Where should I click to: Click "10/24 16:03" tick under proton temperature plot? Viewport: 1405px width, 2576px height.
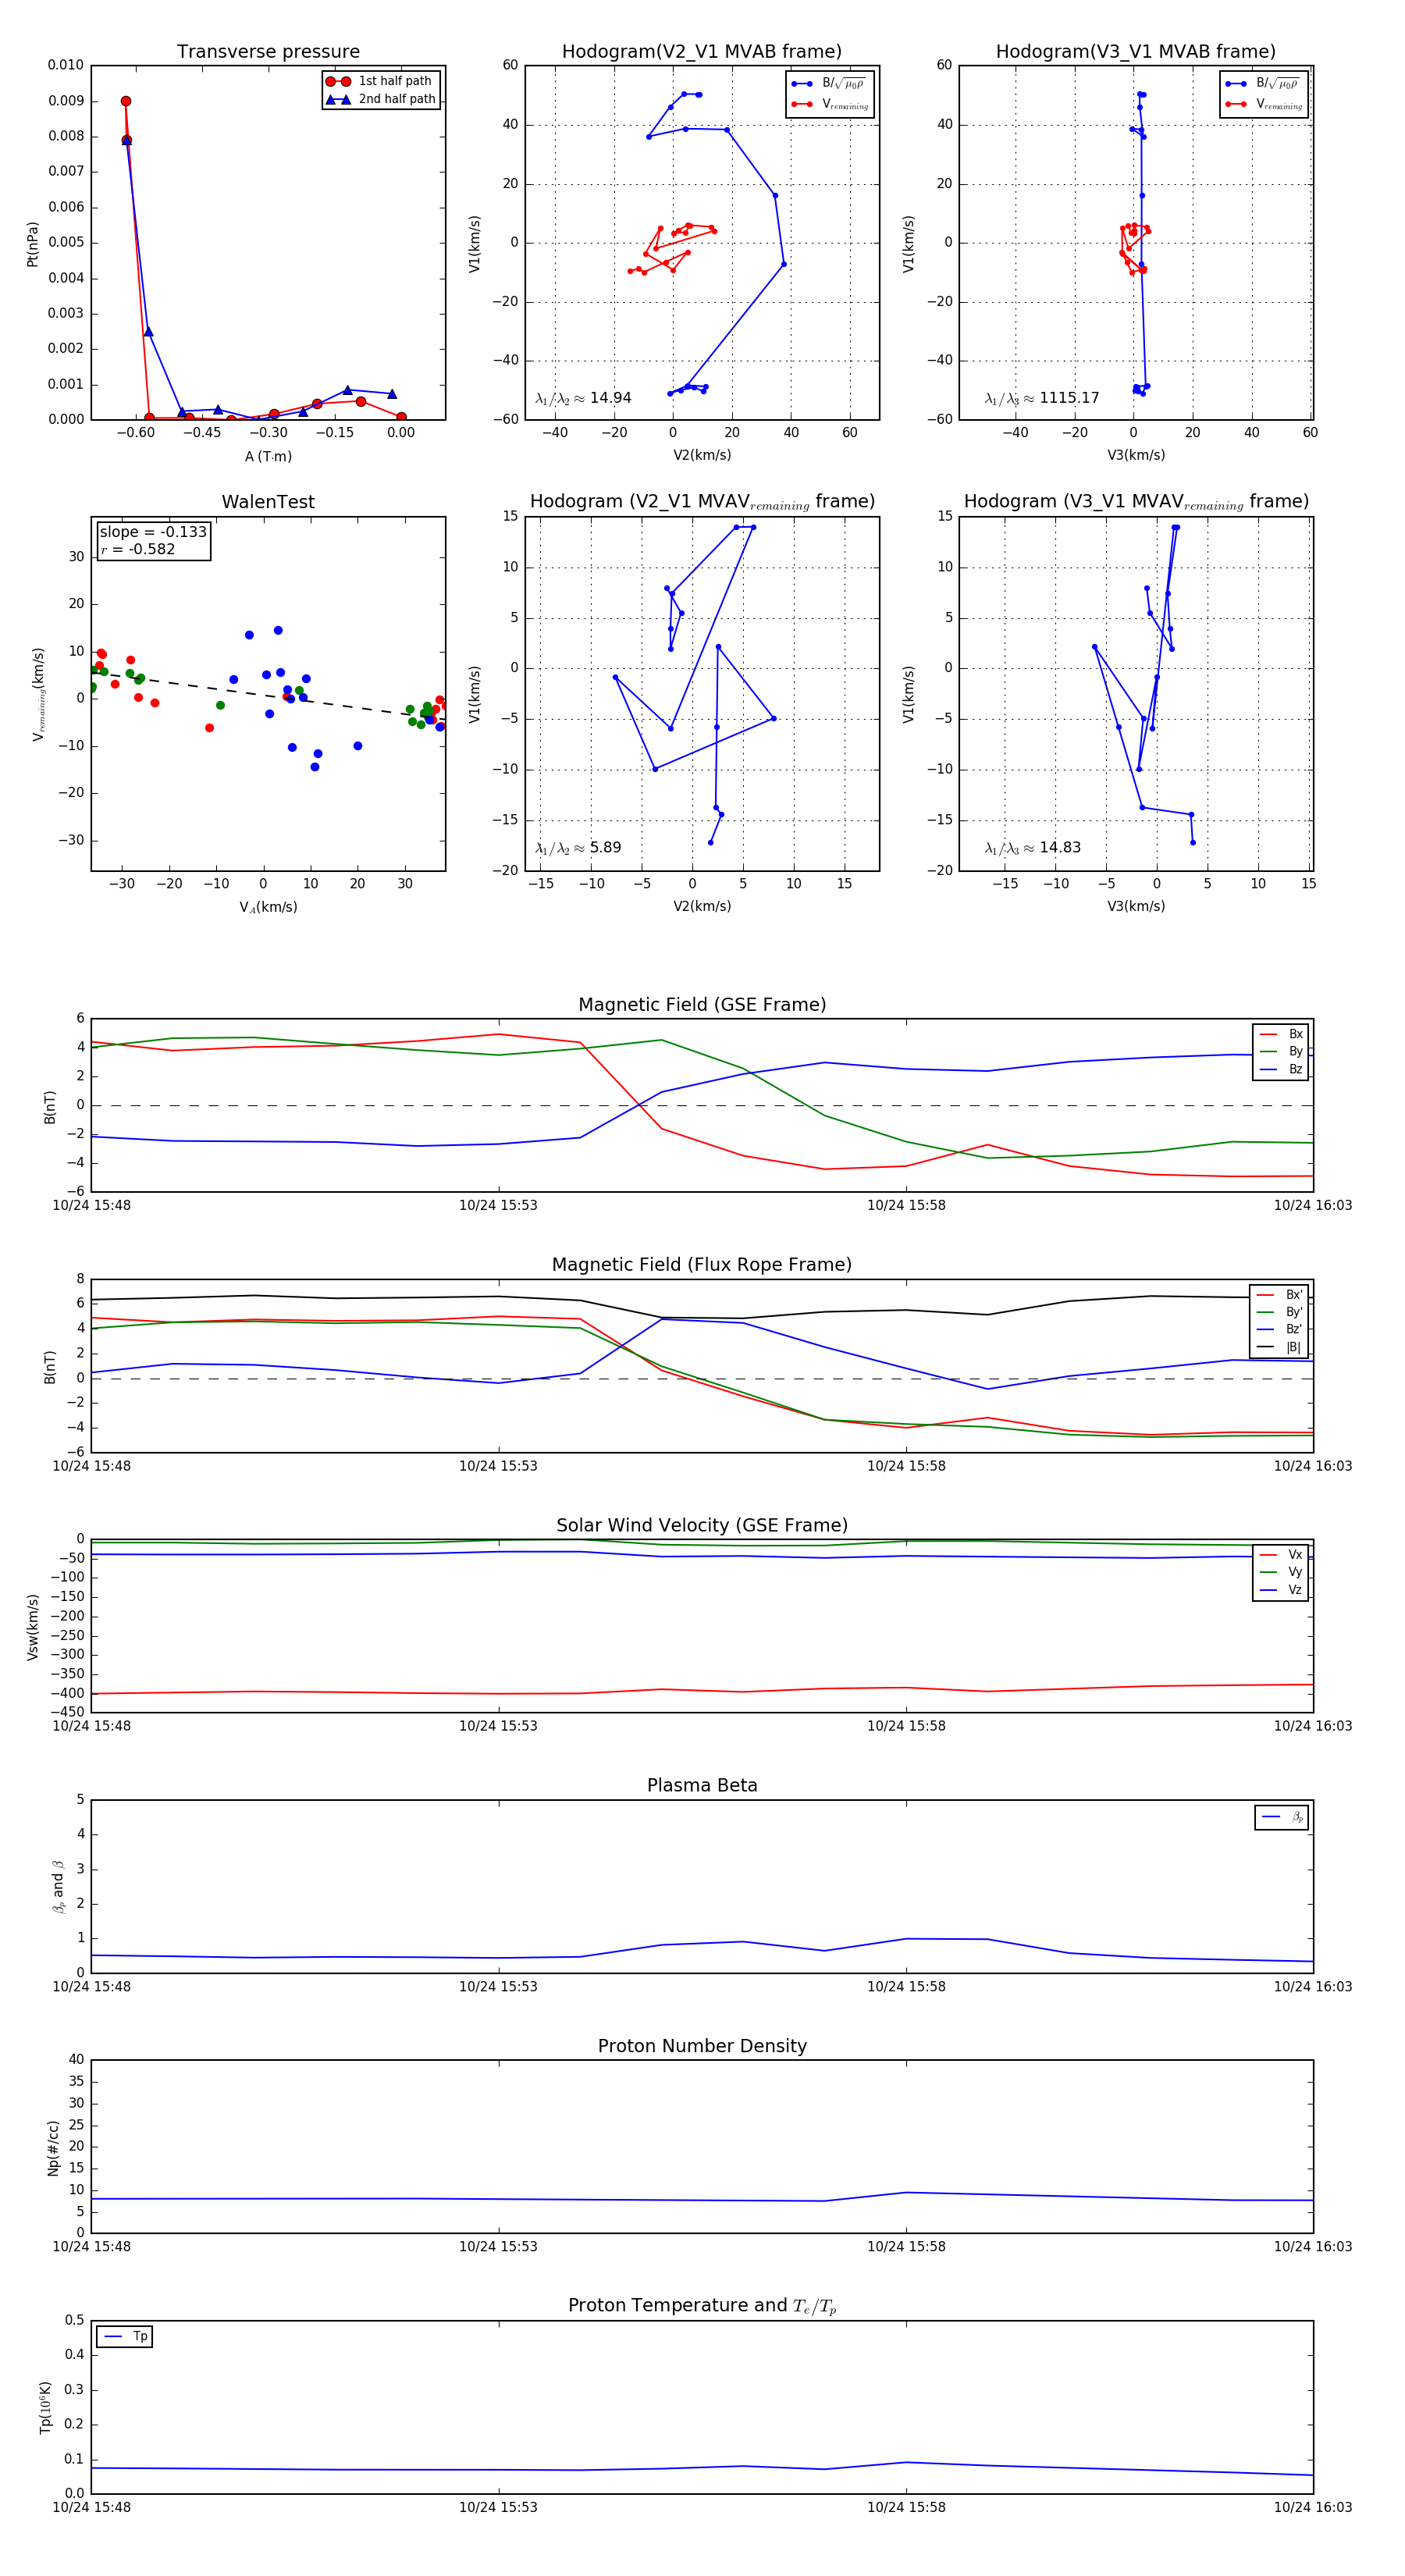pyautogui.click(x=1313, y=2507)
